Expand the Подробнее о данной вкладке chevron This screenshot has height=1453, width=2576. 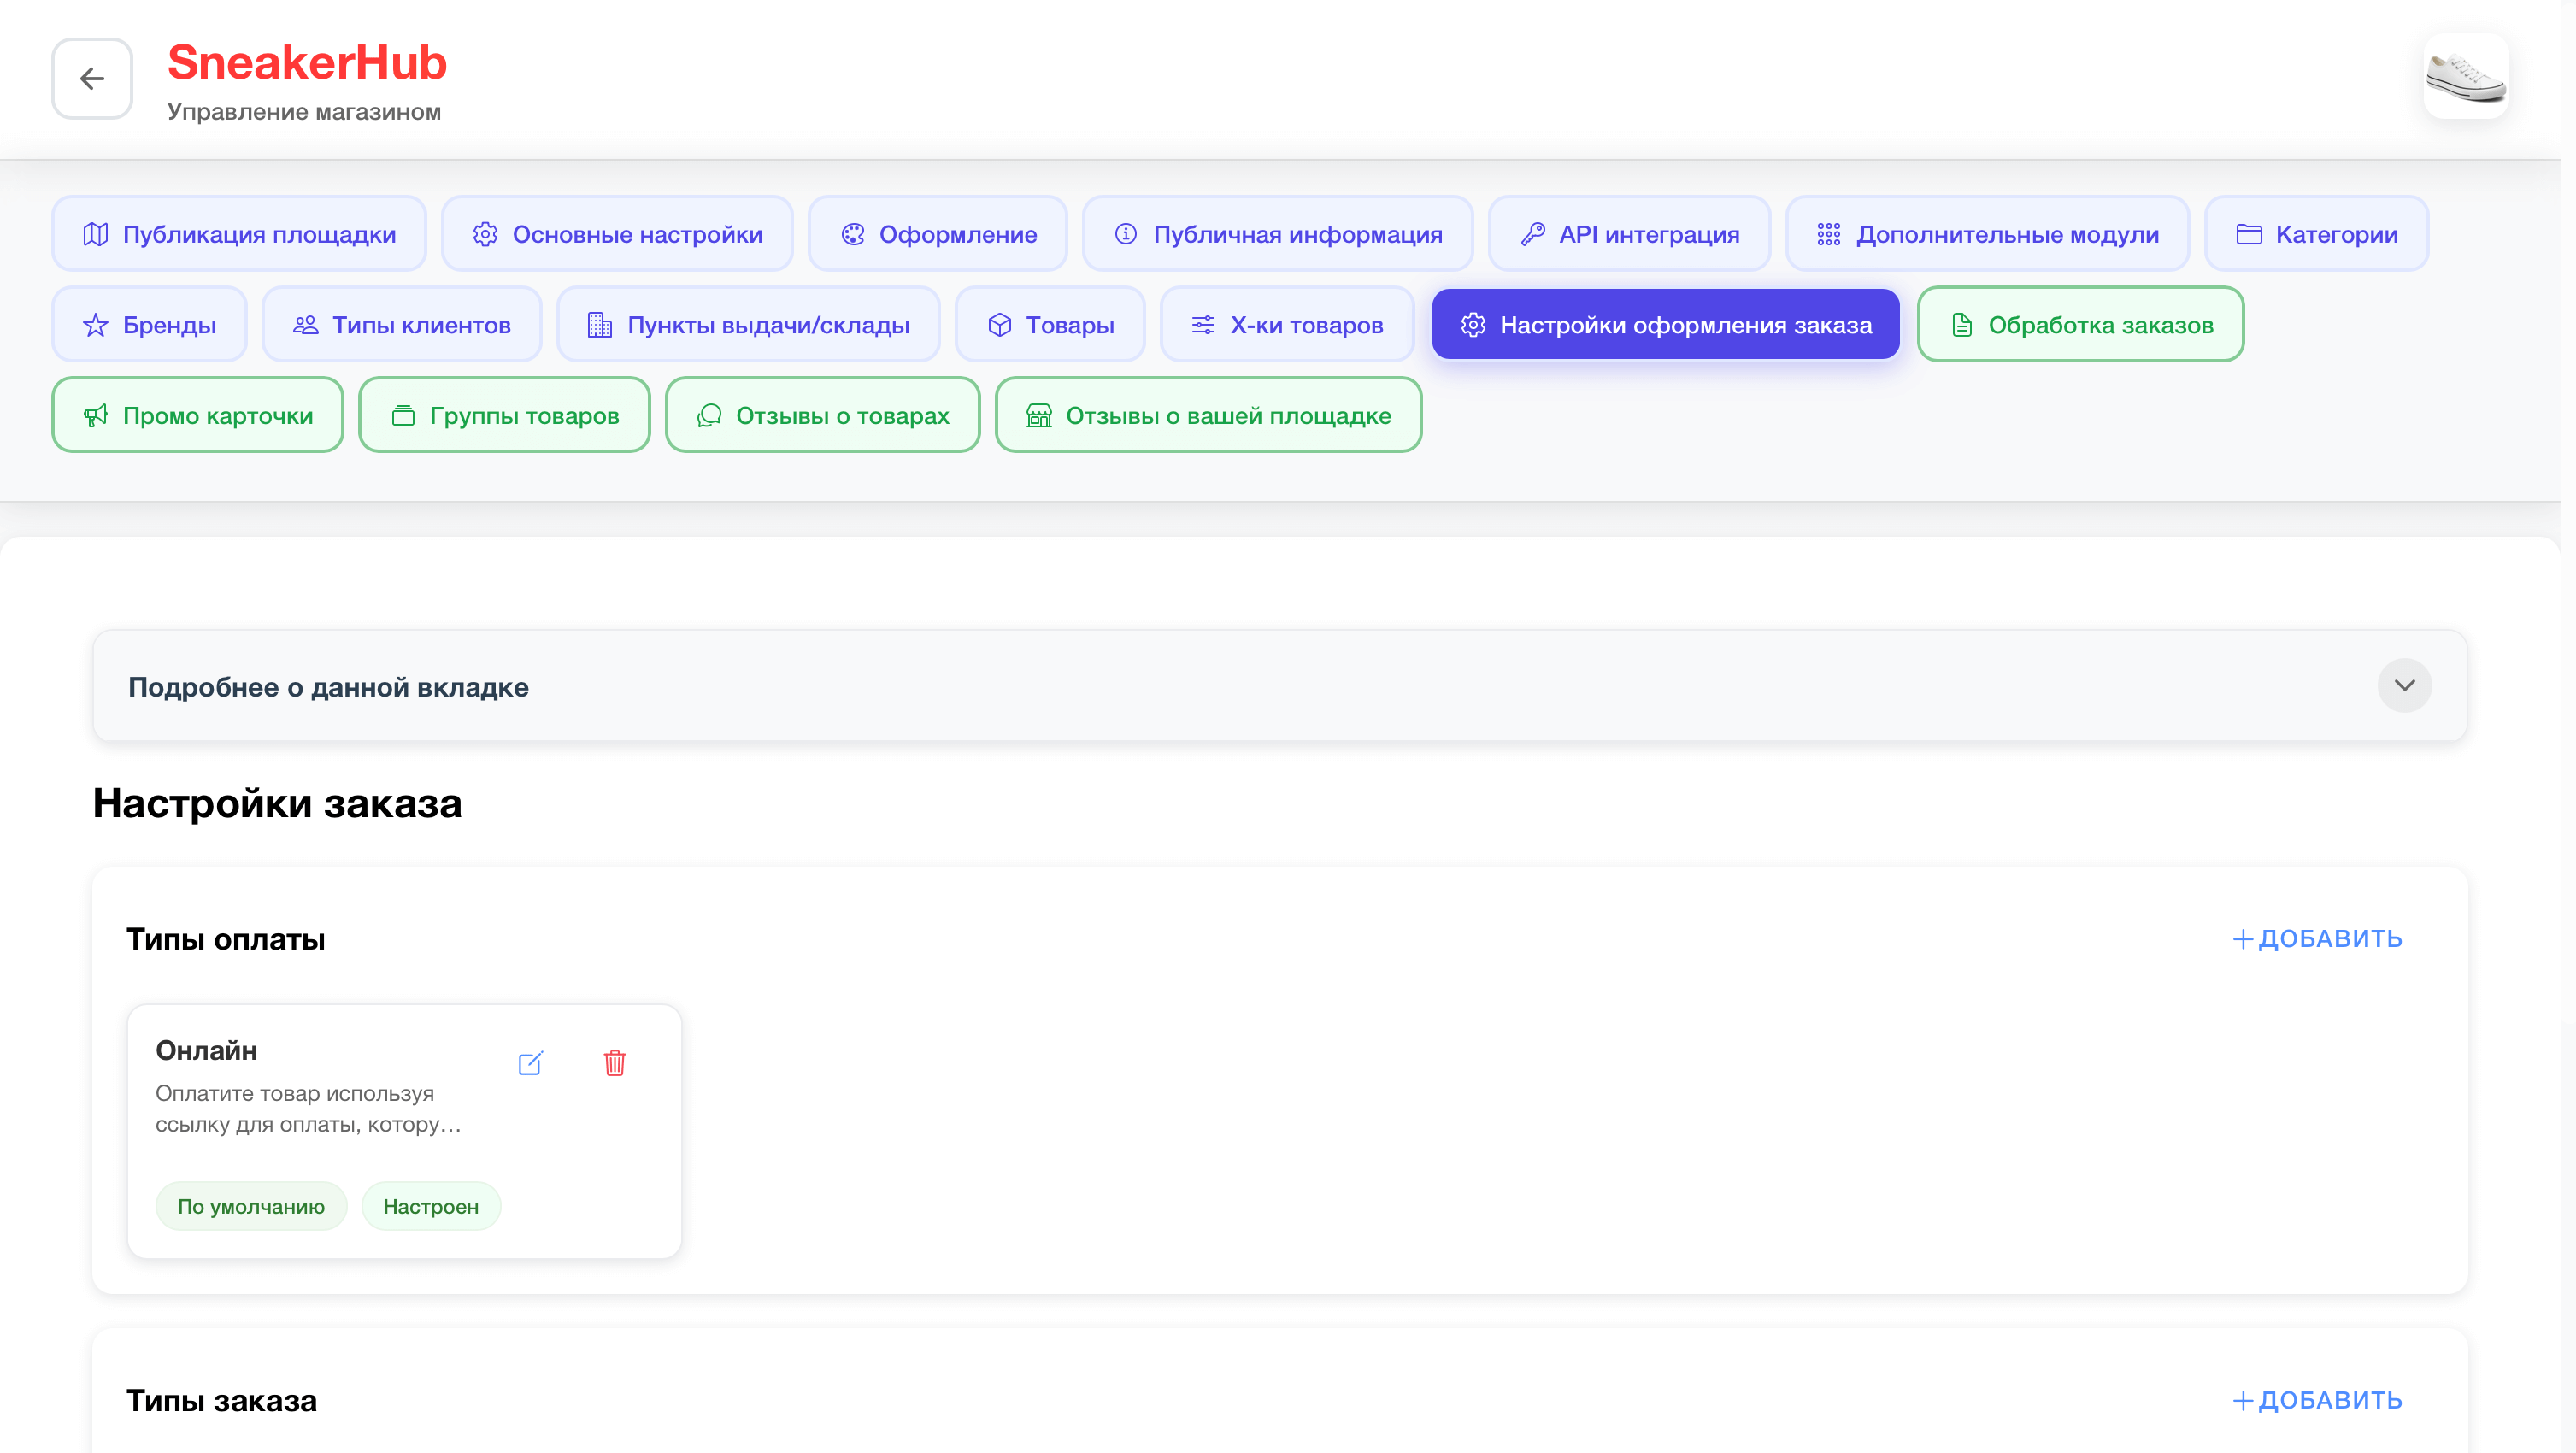point(2404,685)
